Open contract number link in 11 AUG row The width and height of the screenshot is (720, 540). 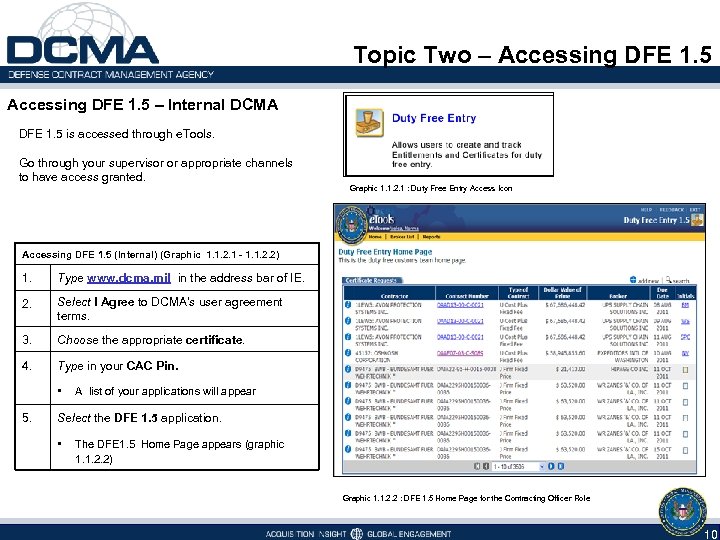[460, 337]
